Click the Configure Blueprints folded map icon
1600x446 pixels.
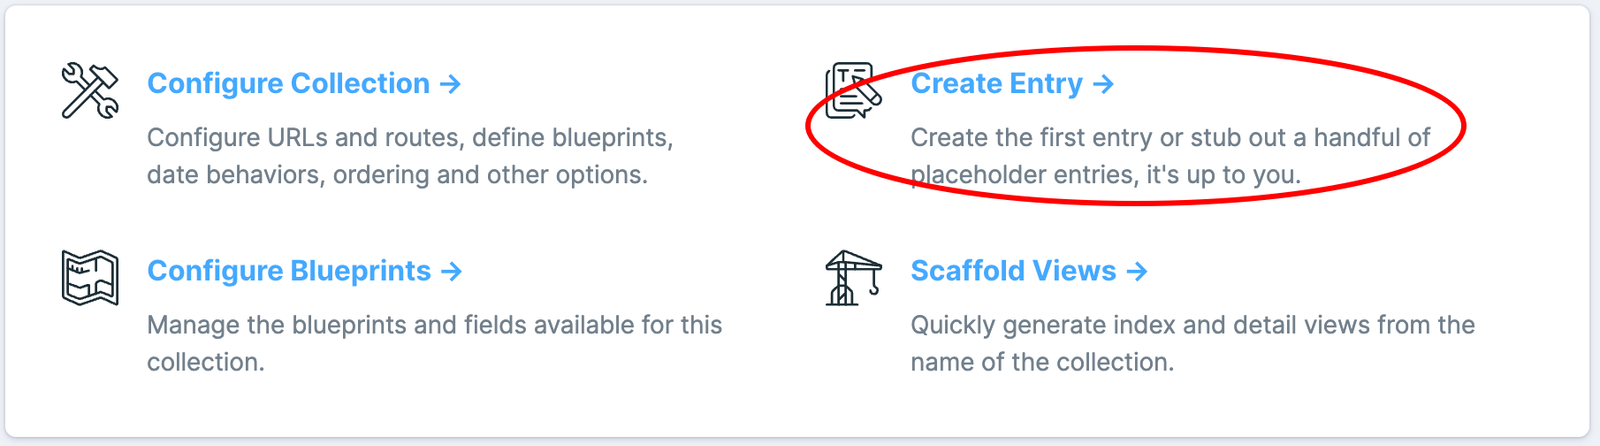pyautogui.click(x=90, y=277)
